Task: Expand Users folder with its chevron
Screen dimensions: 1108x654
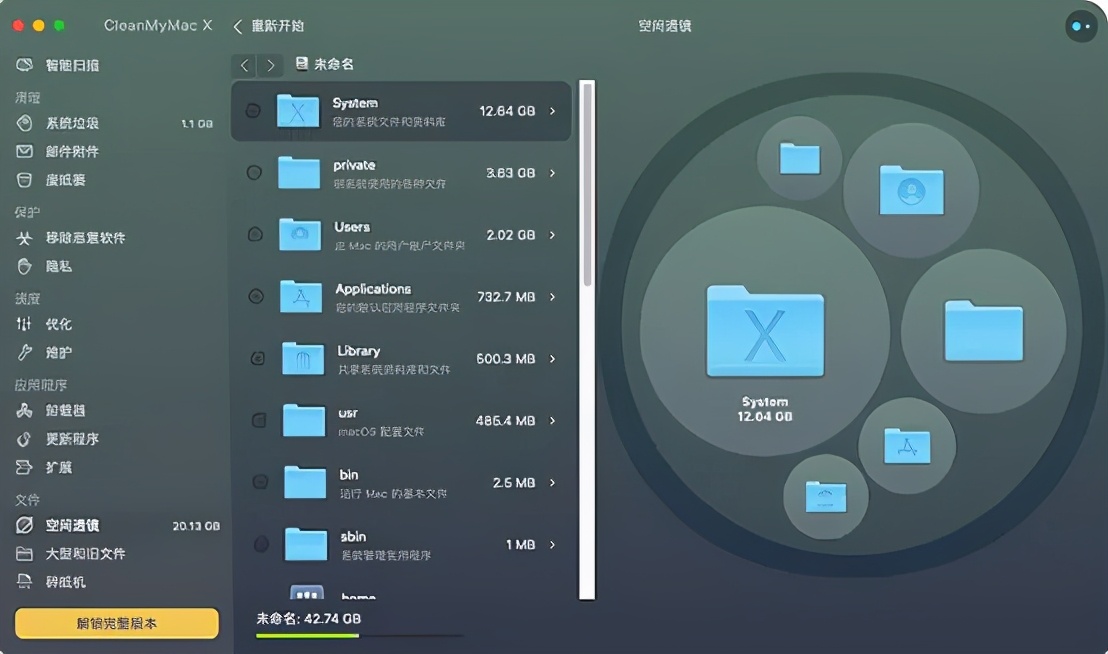Action: 553,234
